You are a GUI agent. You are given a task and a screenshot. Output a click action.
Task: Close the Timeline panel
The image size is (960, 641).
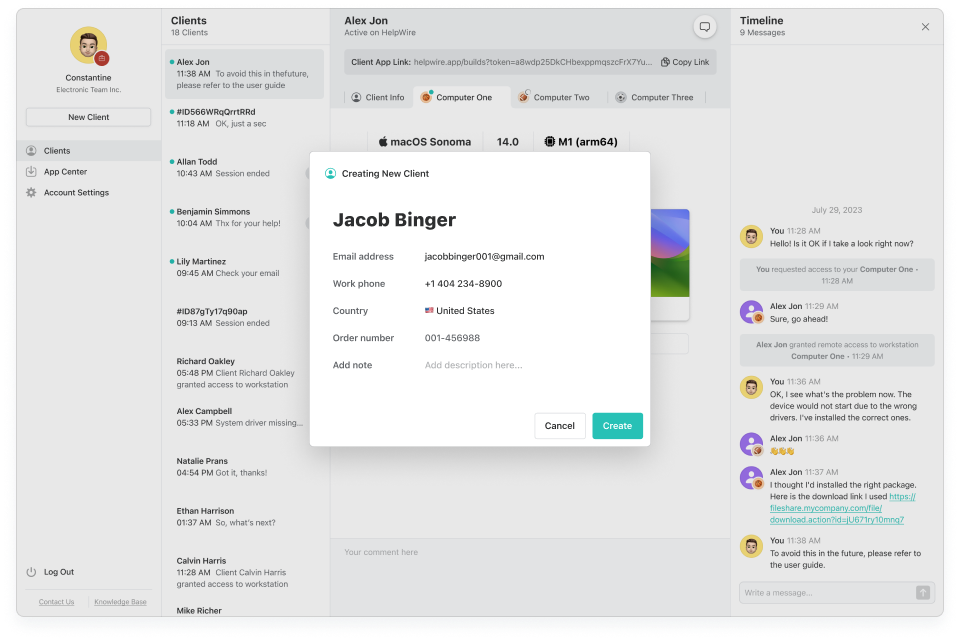tap(925, 27)
